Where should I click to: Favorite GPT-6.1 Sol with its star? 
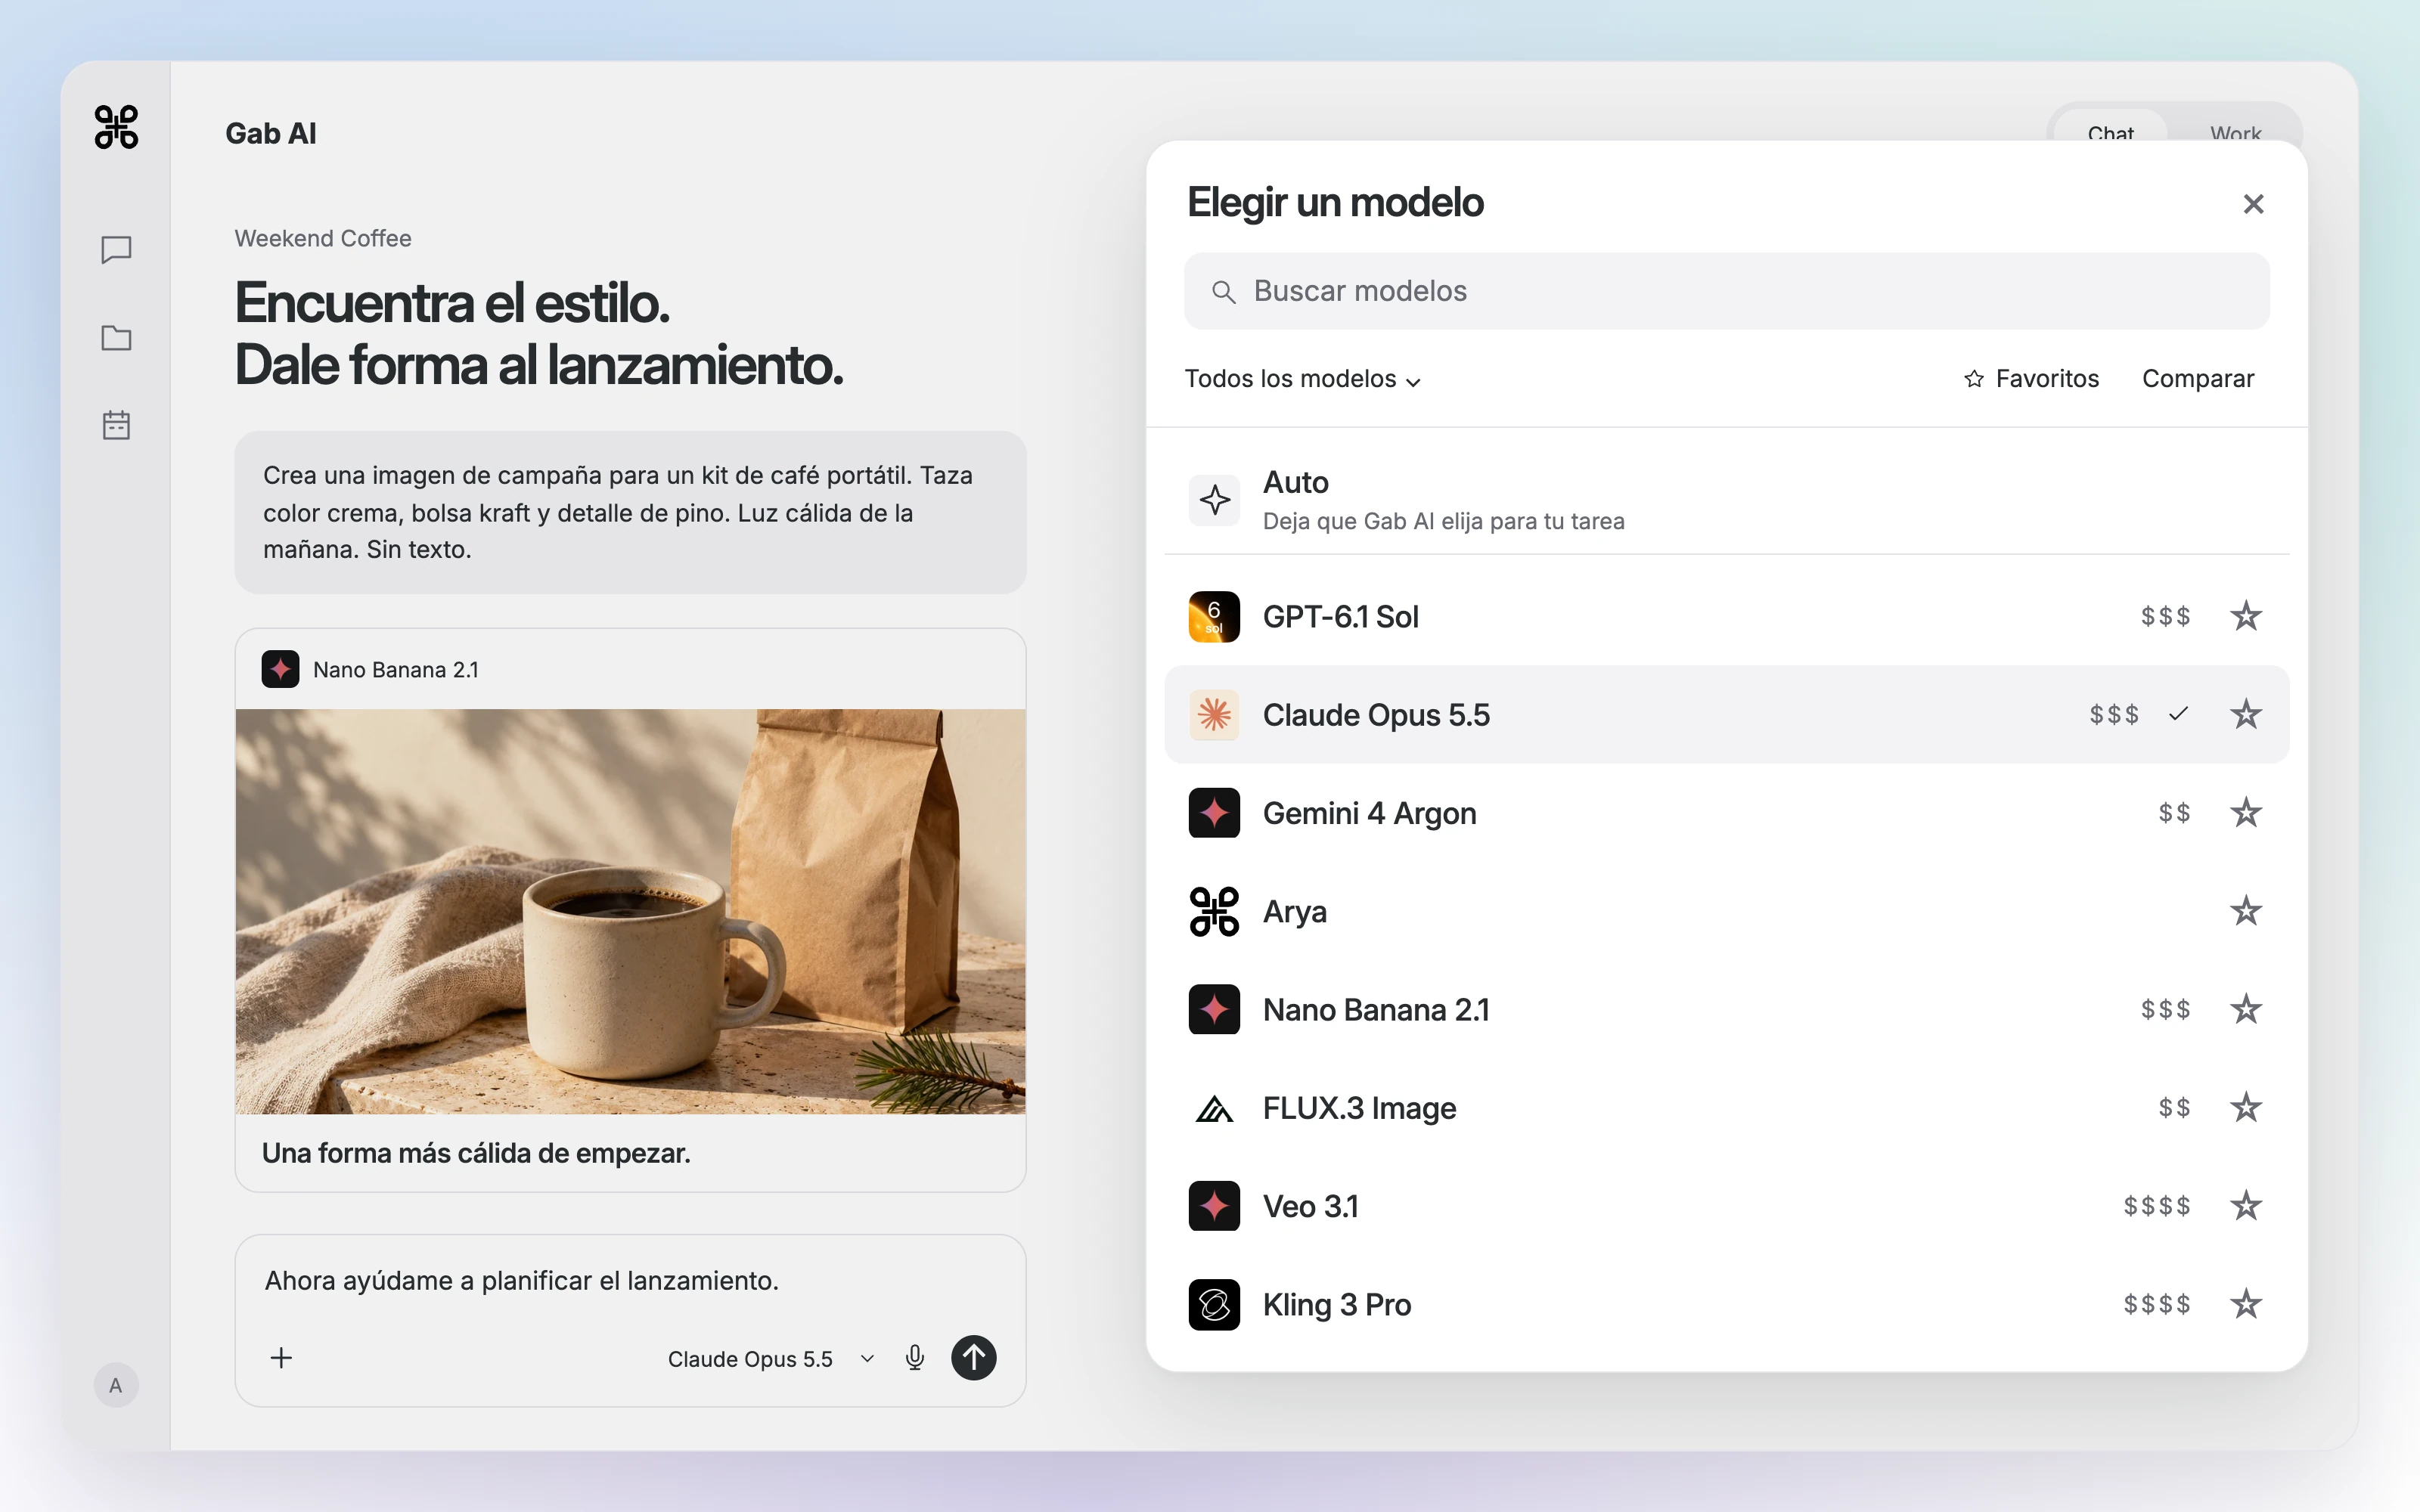(x=2246, y=616)
